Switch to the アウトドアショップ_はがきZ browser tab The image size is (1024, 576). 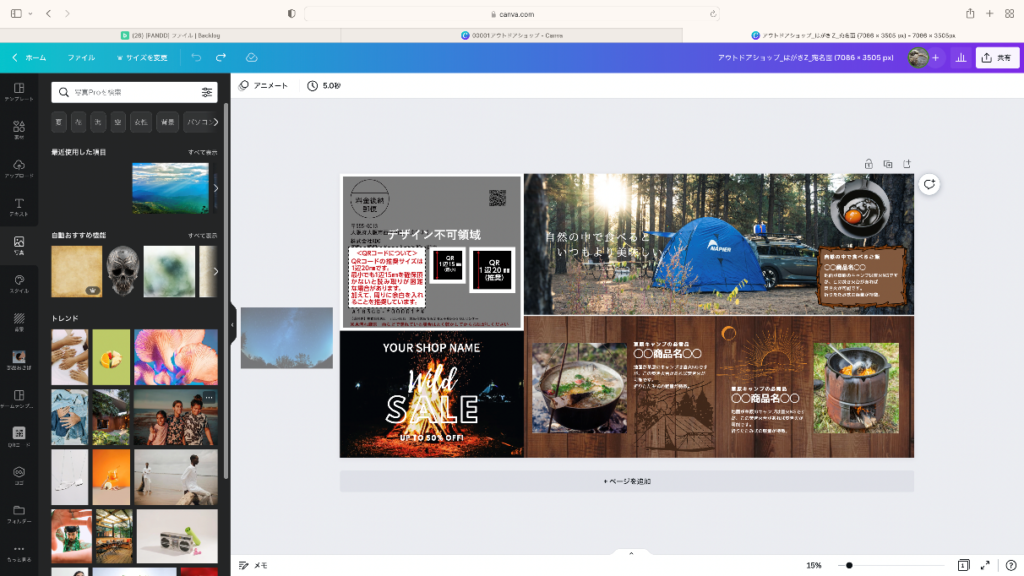click(x=854, y=35)
